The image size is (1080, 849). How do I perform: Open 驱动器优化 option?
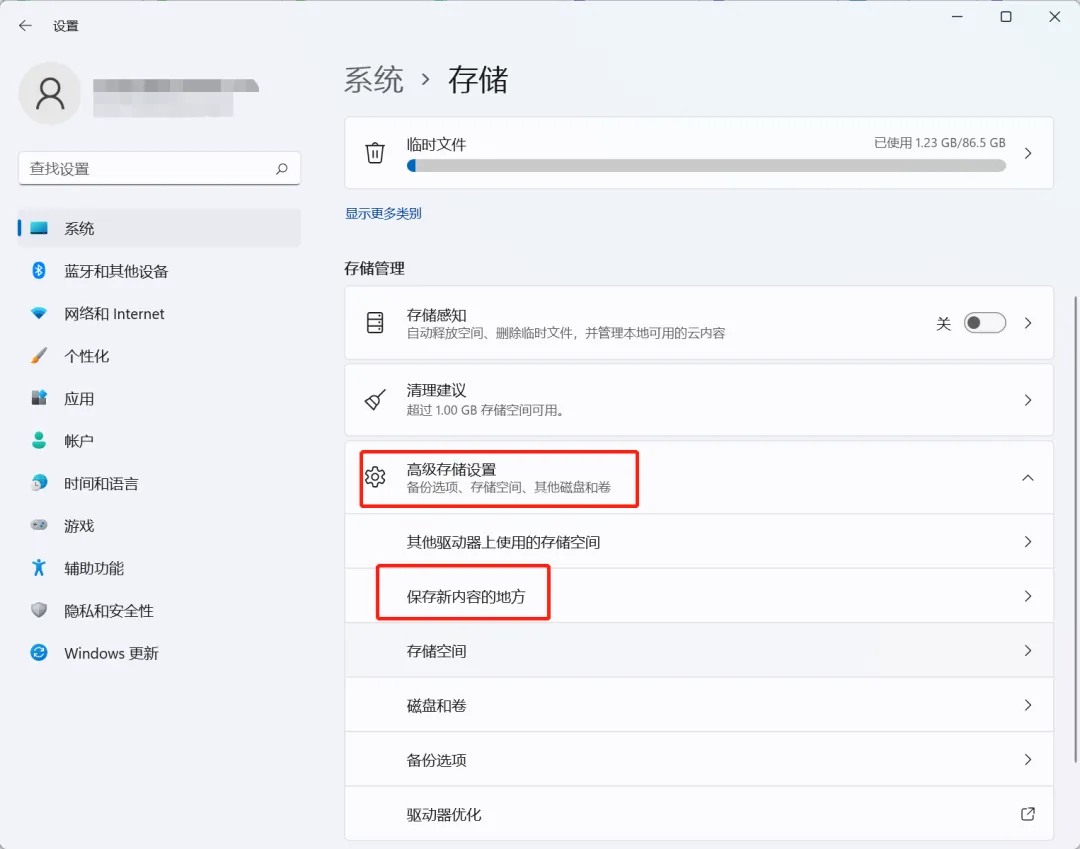(699, 814)
